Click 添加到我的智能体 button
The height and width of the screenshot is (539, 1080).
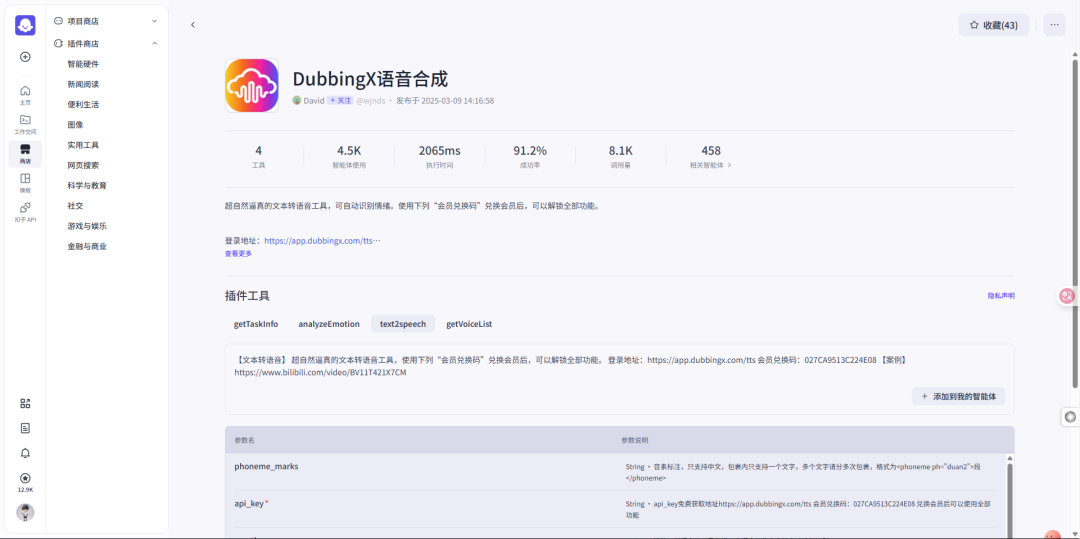tap(958, 397)
